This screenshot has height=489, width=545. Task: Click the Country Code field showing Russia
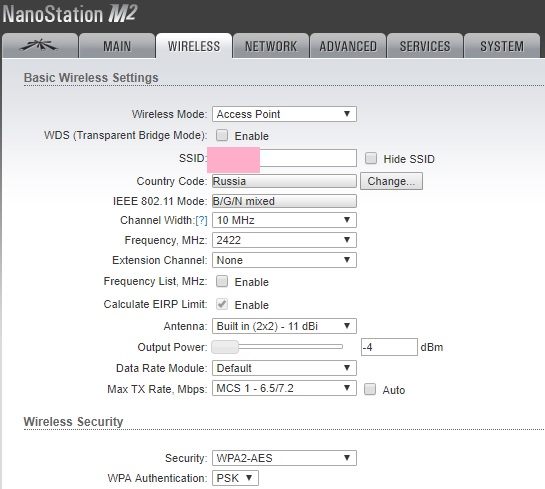(284, 181)
